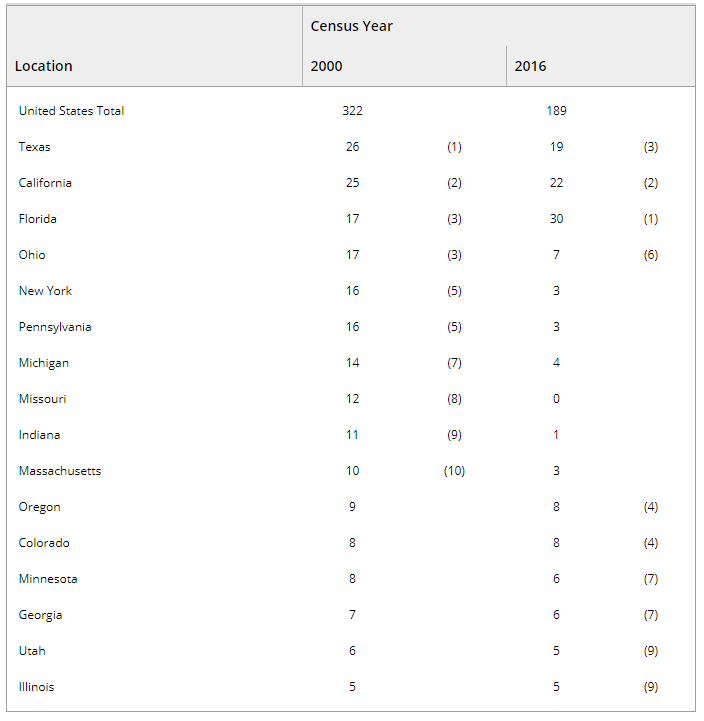This screenshot has height=721, width=704.
Task: Click the Indiana row label
Action: [39, 435]
